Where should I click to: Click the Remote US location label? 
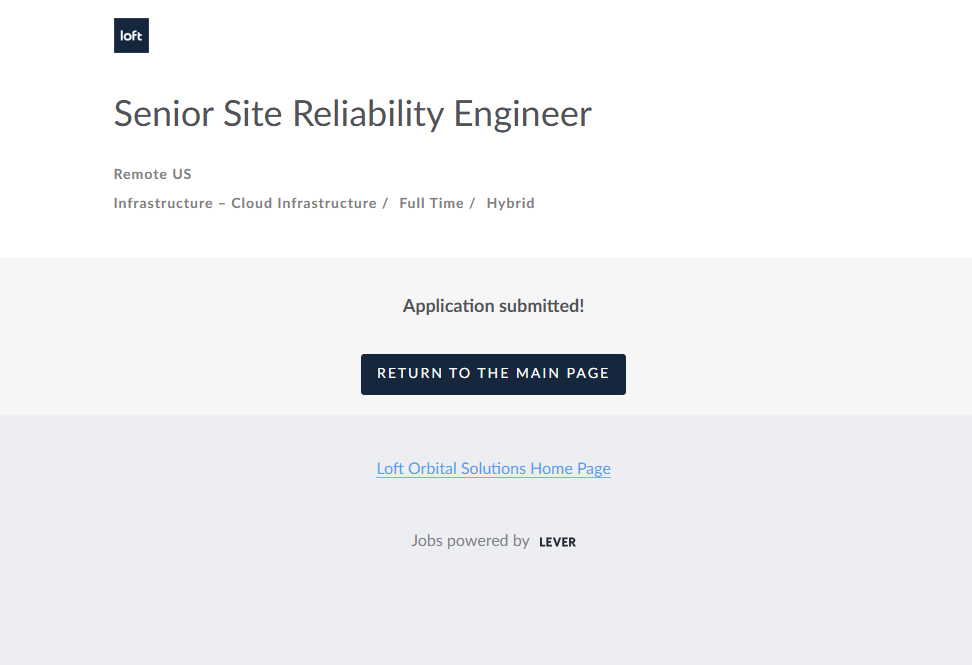coord(152,174)
